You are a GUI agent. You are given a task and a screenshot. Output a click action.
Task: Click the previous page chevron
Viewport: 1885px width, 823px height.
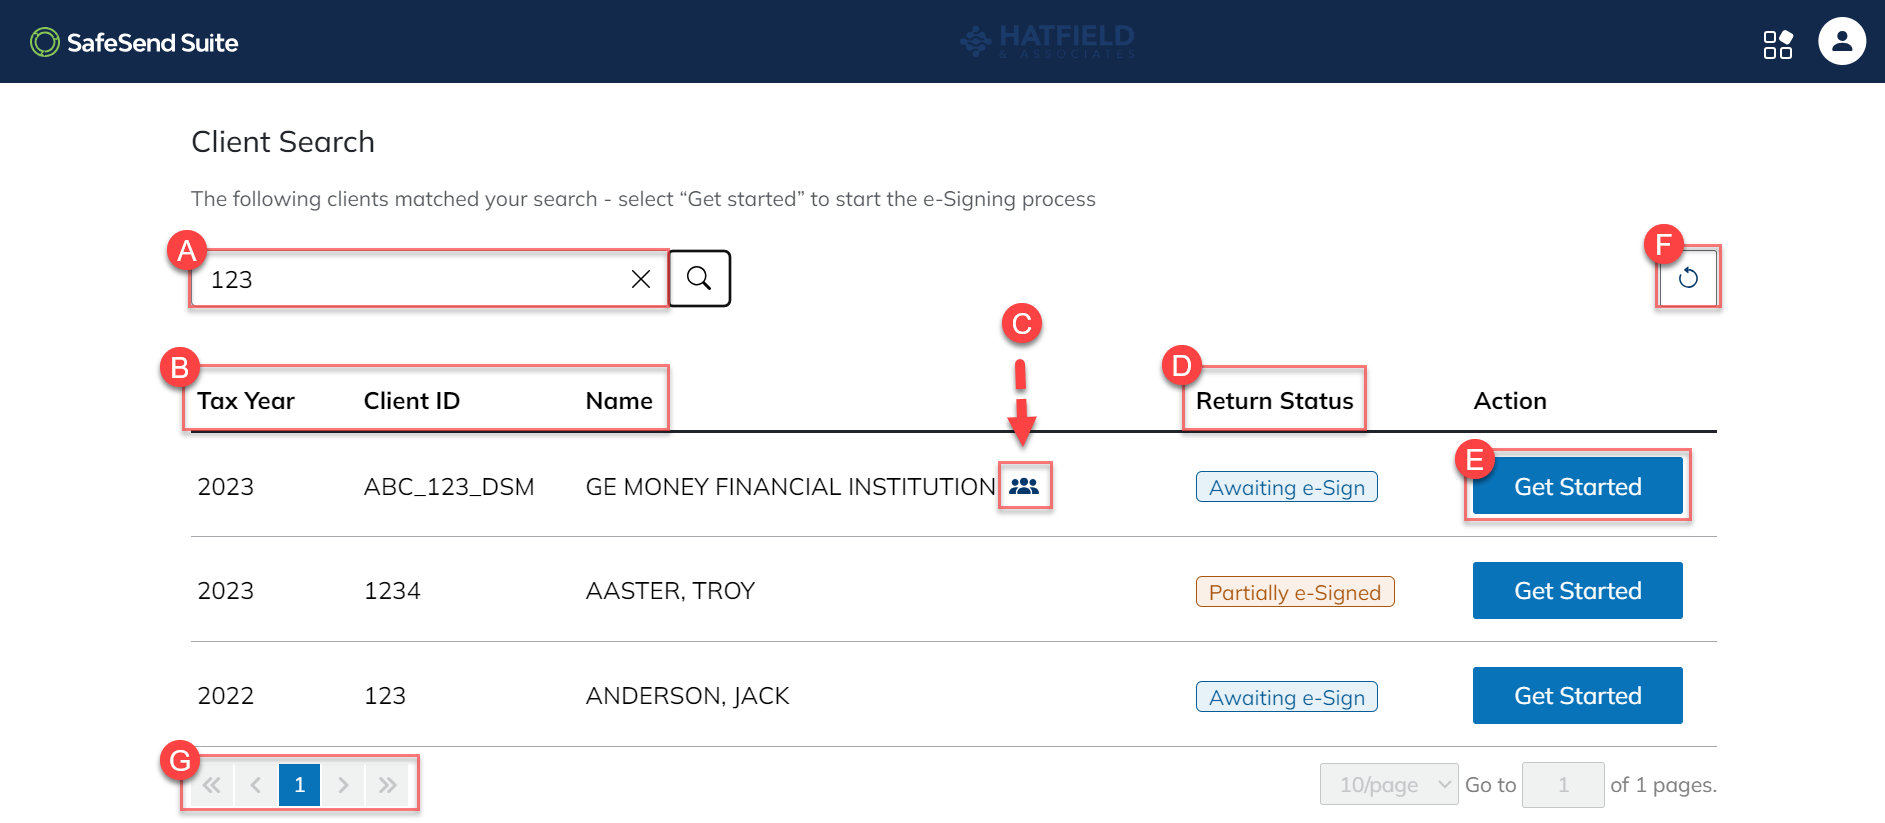tap(255, 784)
